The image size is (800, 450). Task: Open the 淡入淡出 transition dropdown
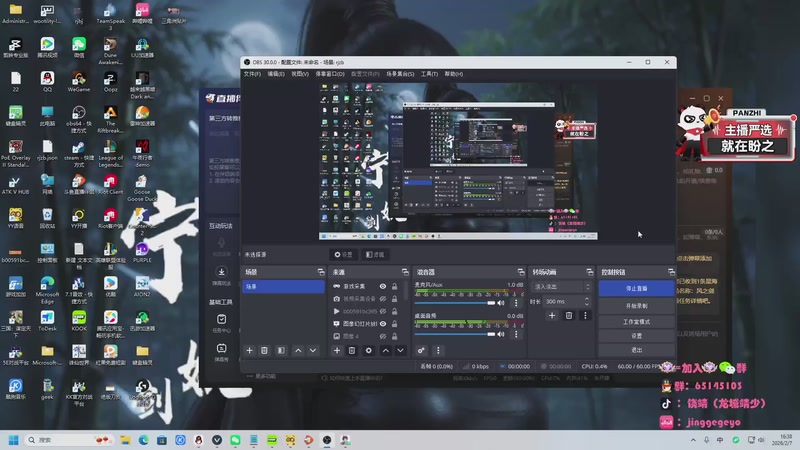[561, 287]
